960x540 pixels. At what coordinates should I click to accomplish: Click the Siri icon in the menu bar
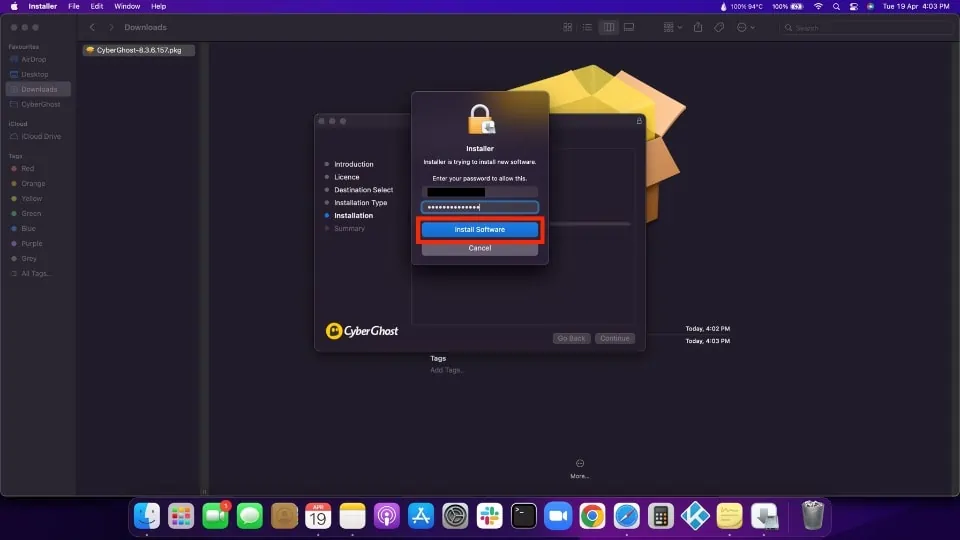[870, 6]
